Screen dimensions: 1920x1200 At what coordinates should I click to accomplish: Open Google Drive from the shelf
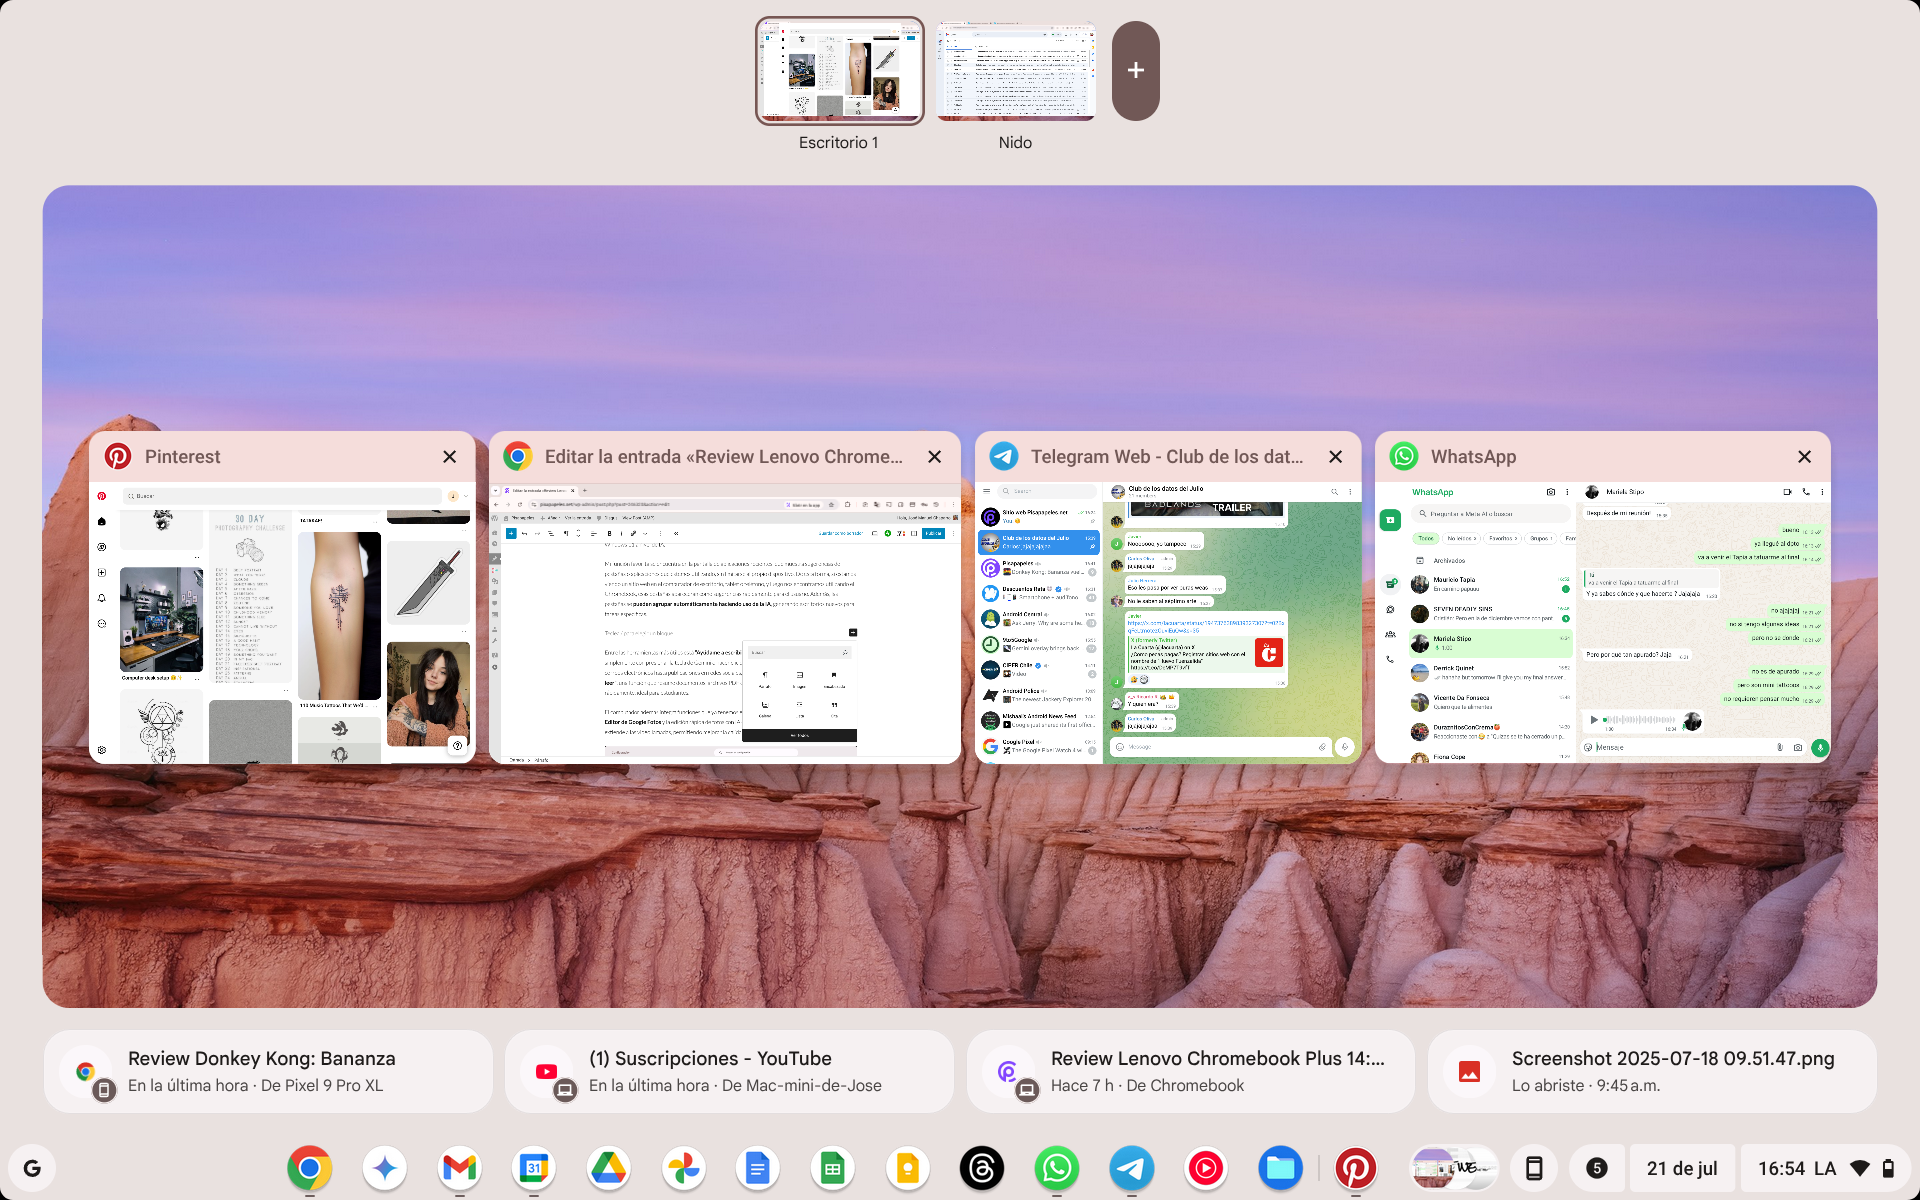pos(608,1168)
